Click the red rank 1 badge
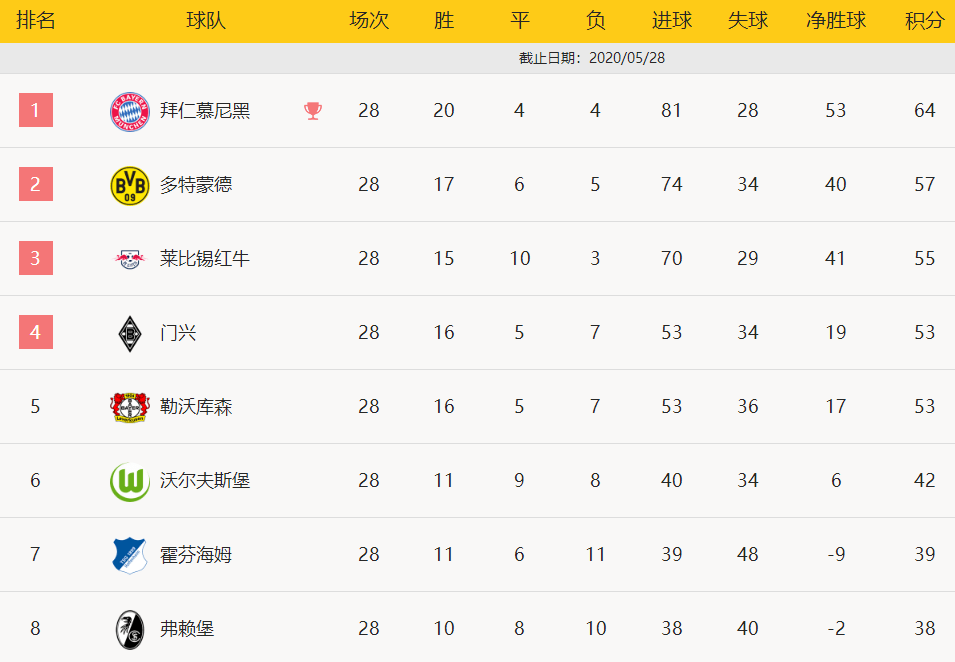The height and width of the screenshot is (662, 955). coord(36,110)
